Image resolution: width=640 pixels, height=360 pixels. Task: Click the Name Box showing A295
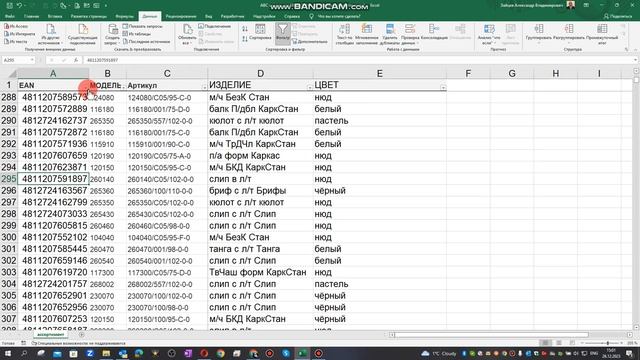[x=18, y=60]
